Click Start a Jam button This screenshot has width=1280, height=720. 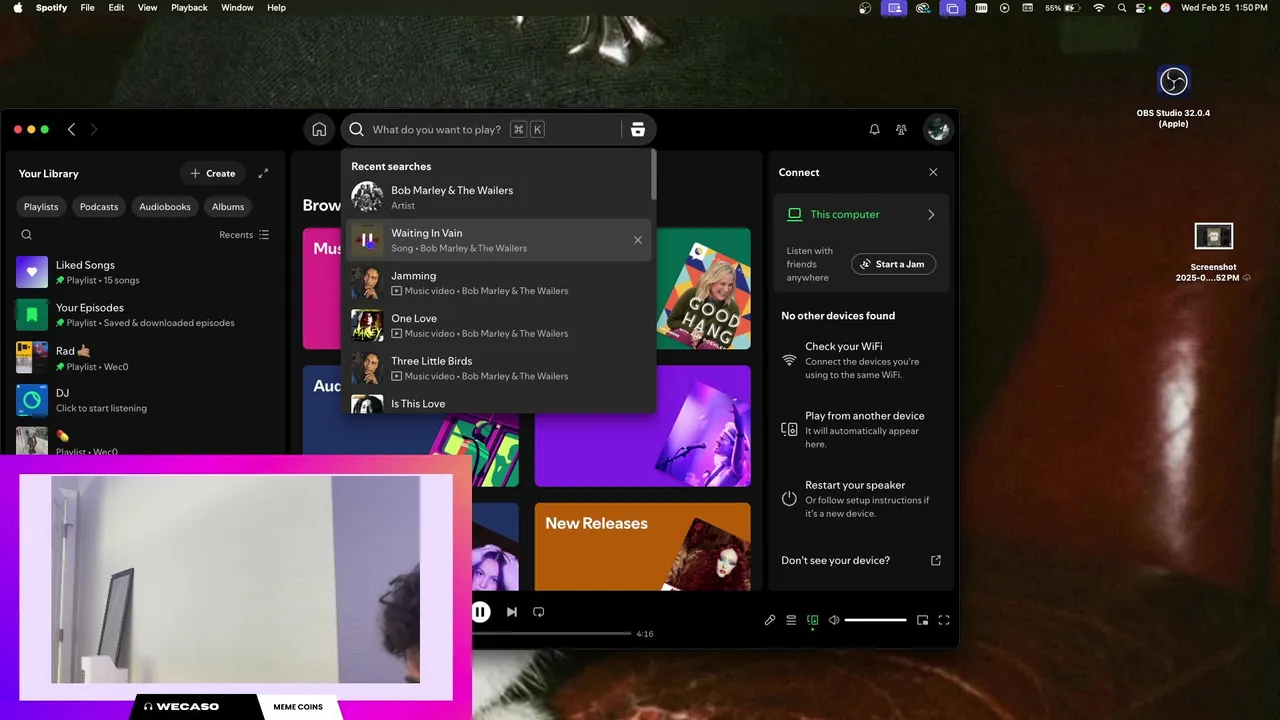click(x=894, y=264)
